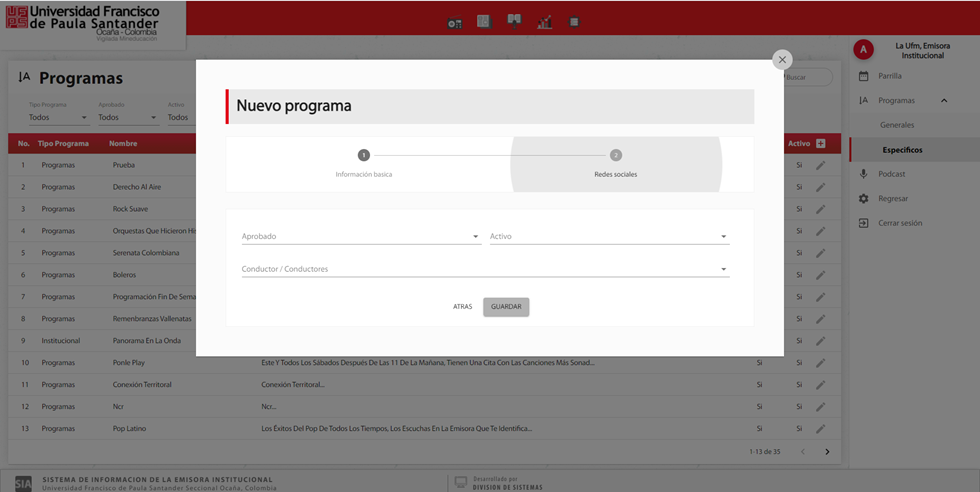Open the Parrilla menu item
Screen dimensions: 980x492
pyautogui.click(x=889, y=76)
